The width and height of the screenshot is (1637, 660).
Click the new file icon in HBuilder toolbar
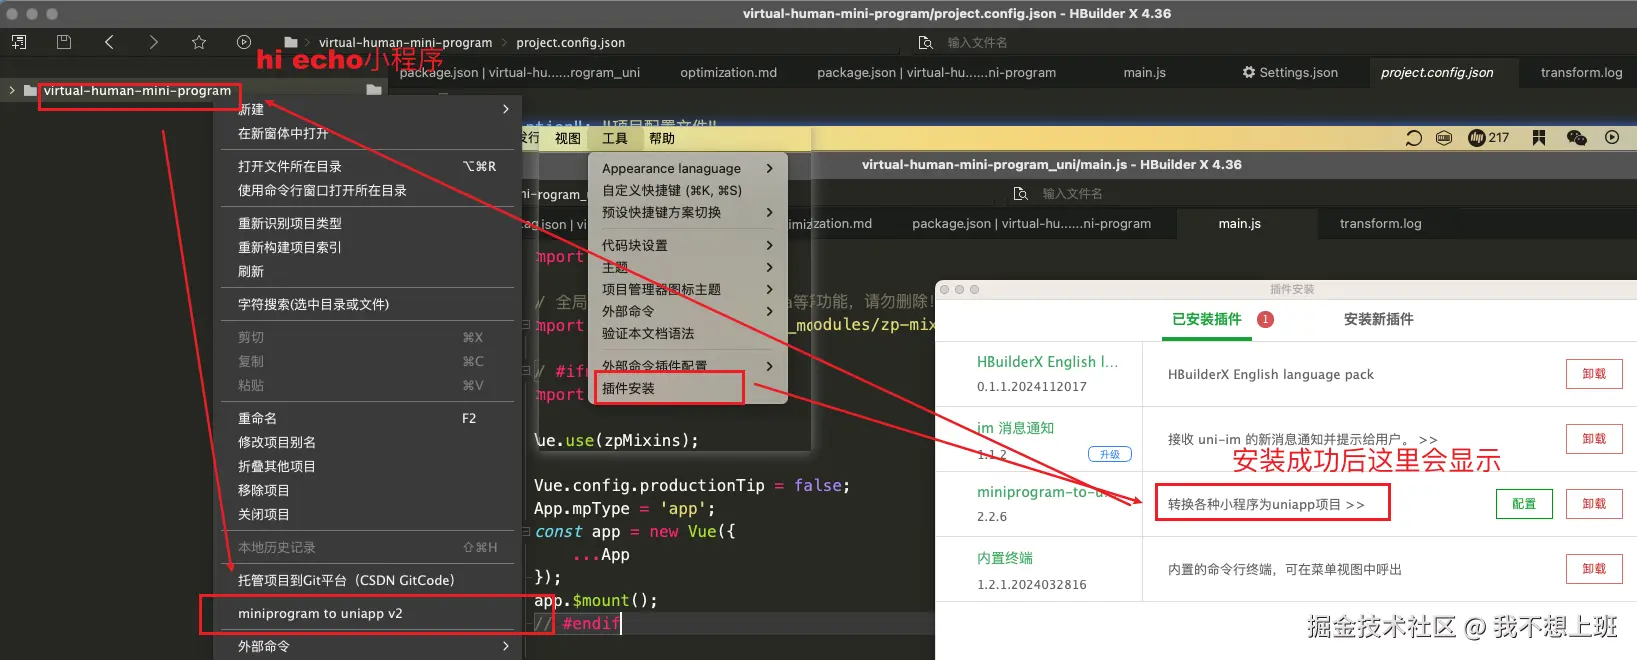pyautogui.click(x=19, y=42)
